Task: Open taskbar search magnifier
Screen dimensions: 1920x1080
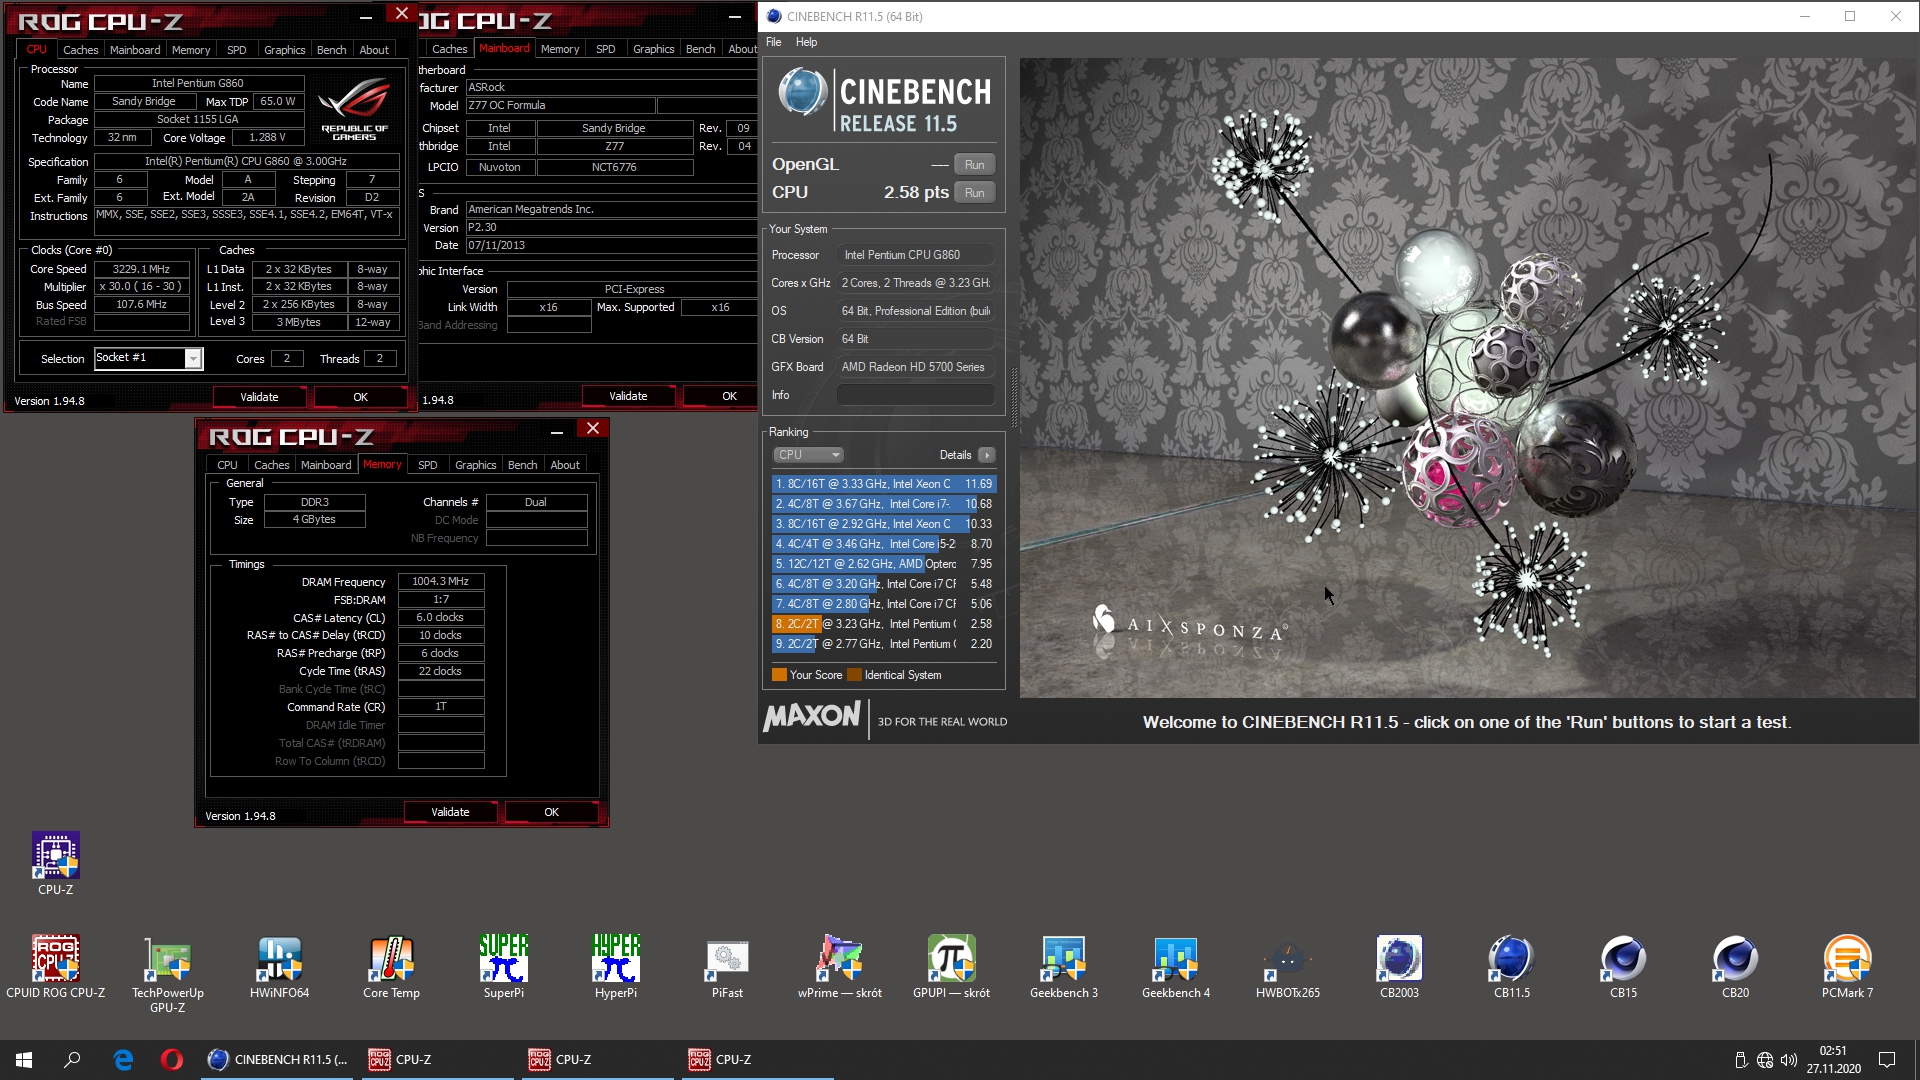Action: tap(72, 1060)
